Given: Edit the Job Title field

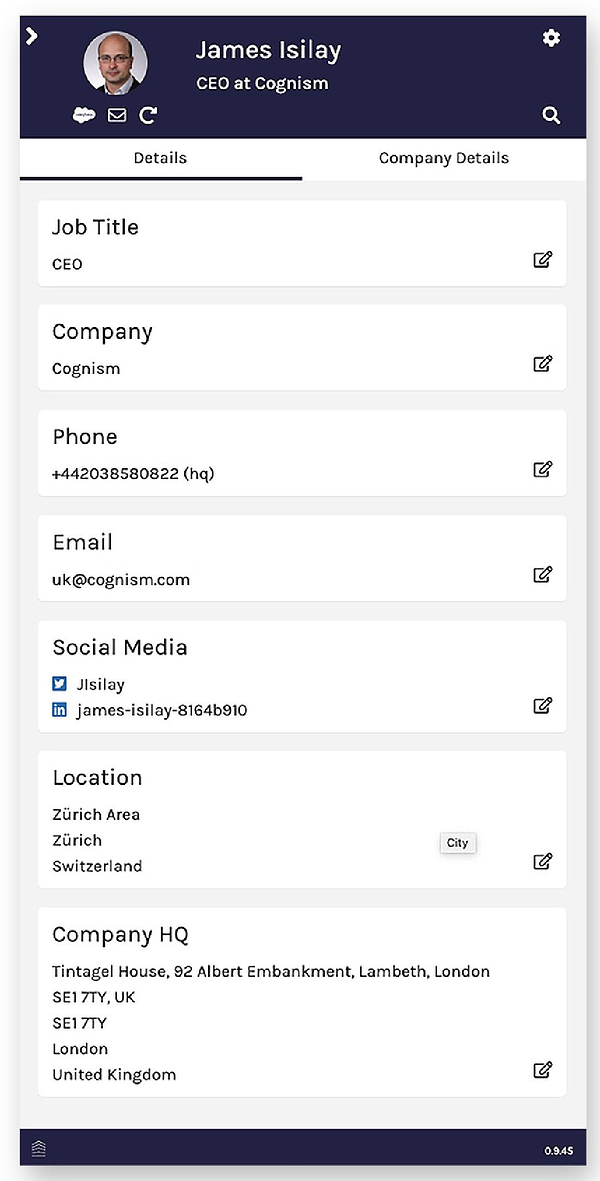Looking at the screenshot, I should tap(543, 259).
